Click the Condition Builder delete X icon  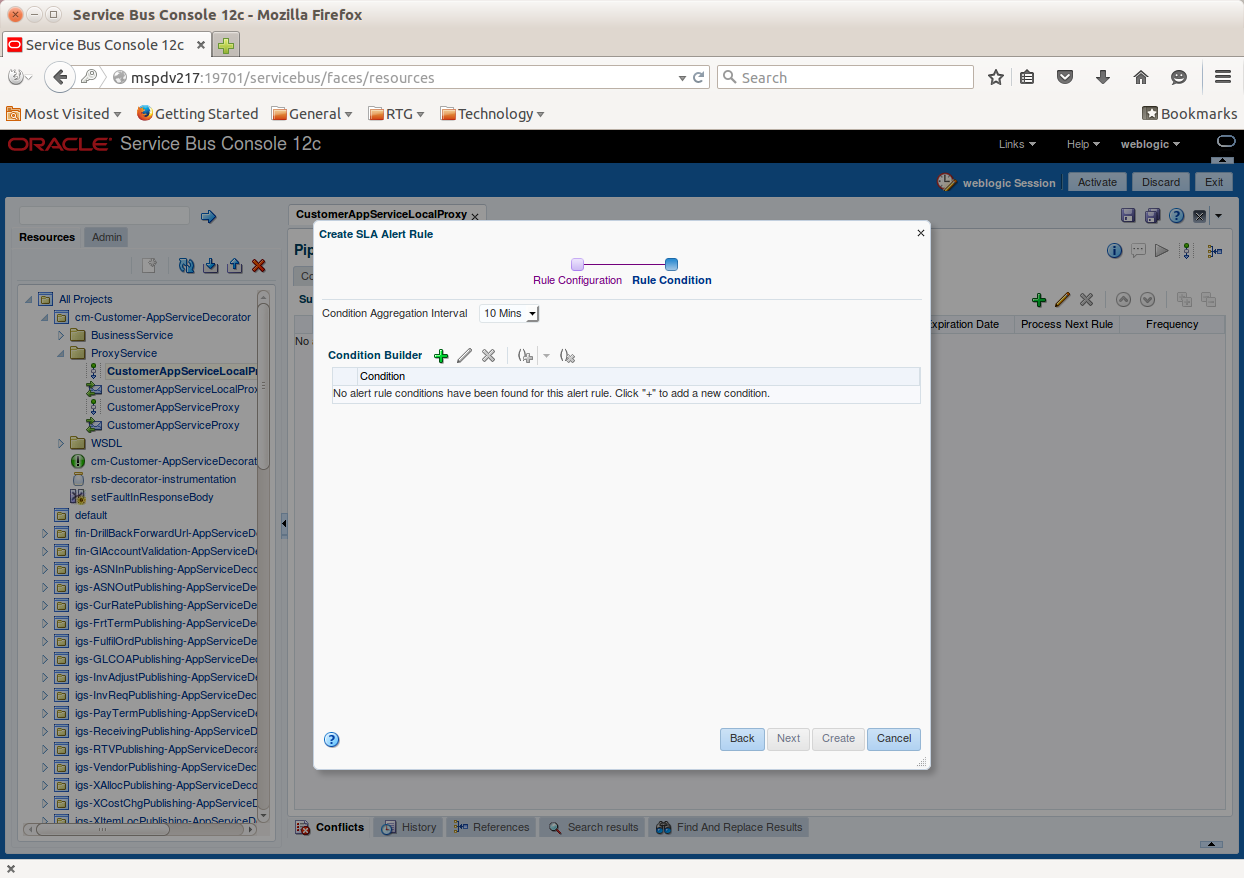click(x=488, y=356)
